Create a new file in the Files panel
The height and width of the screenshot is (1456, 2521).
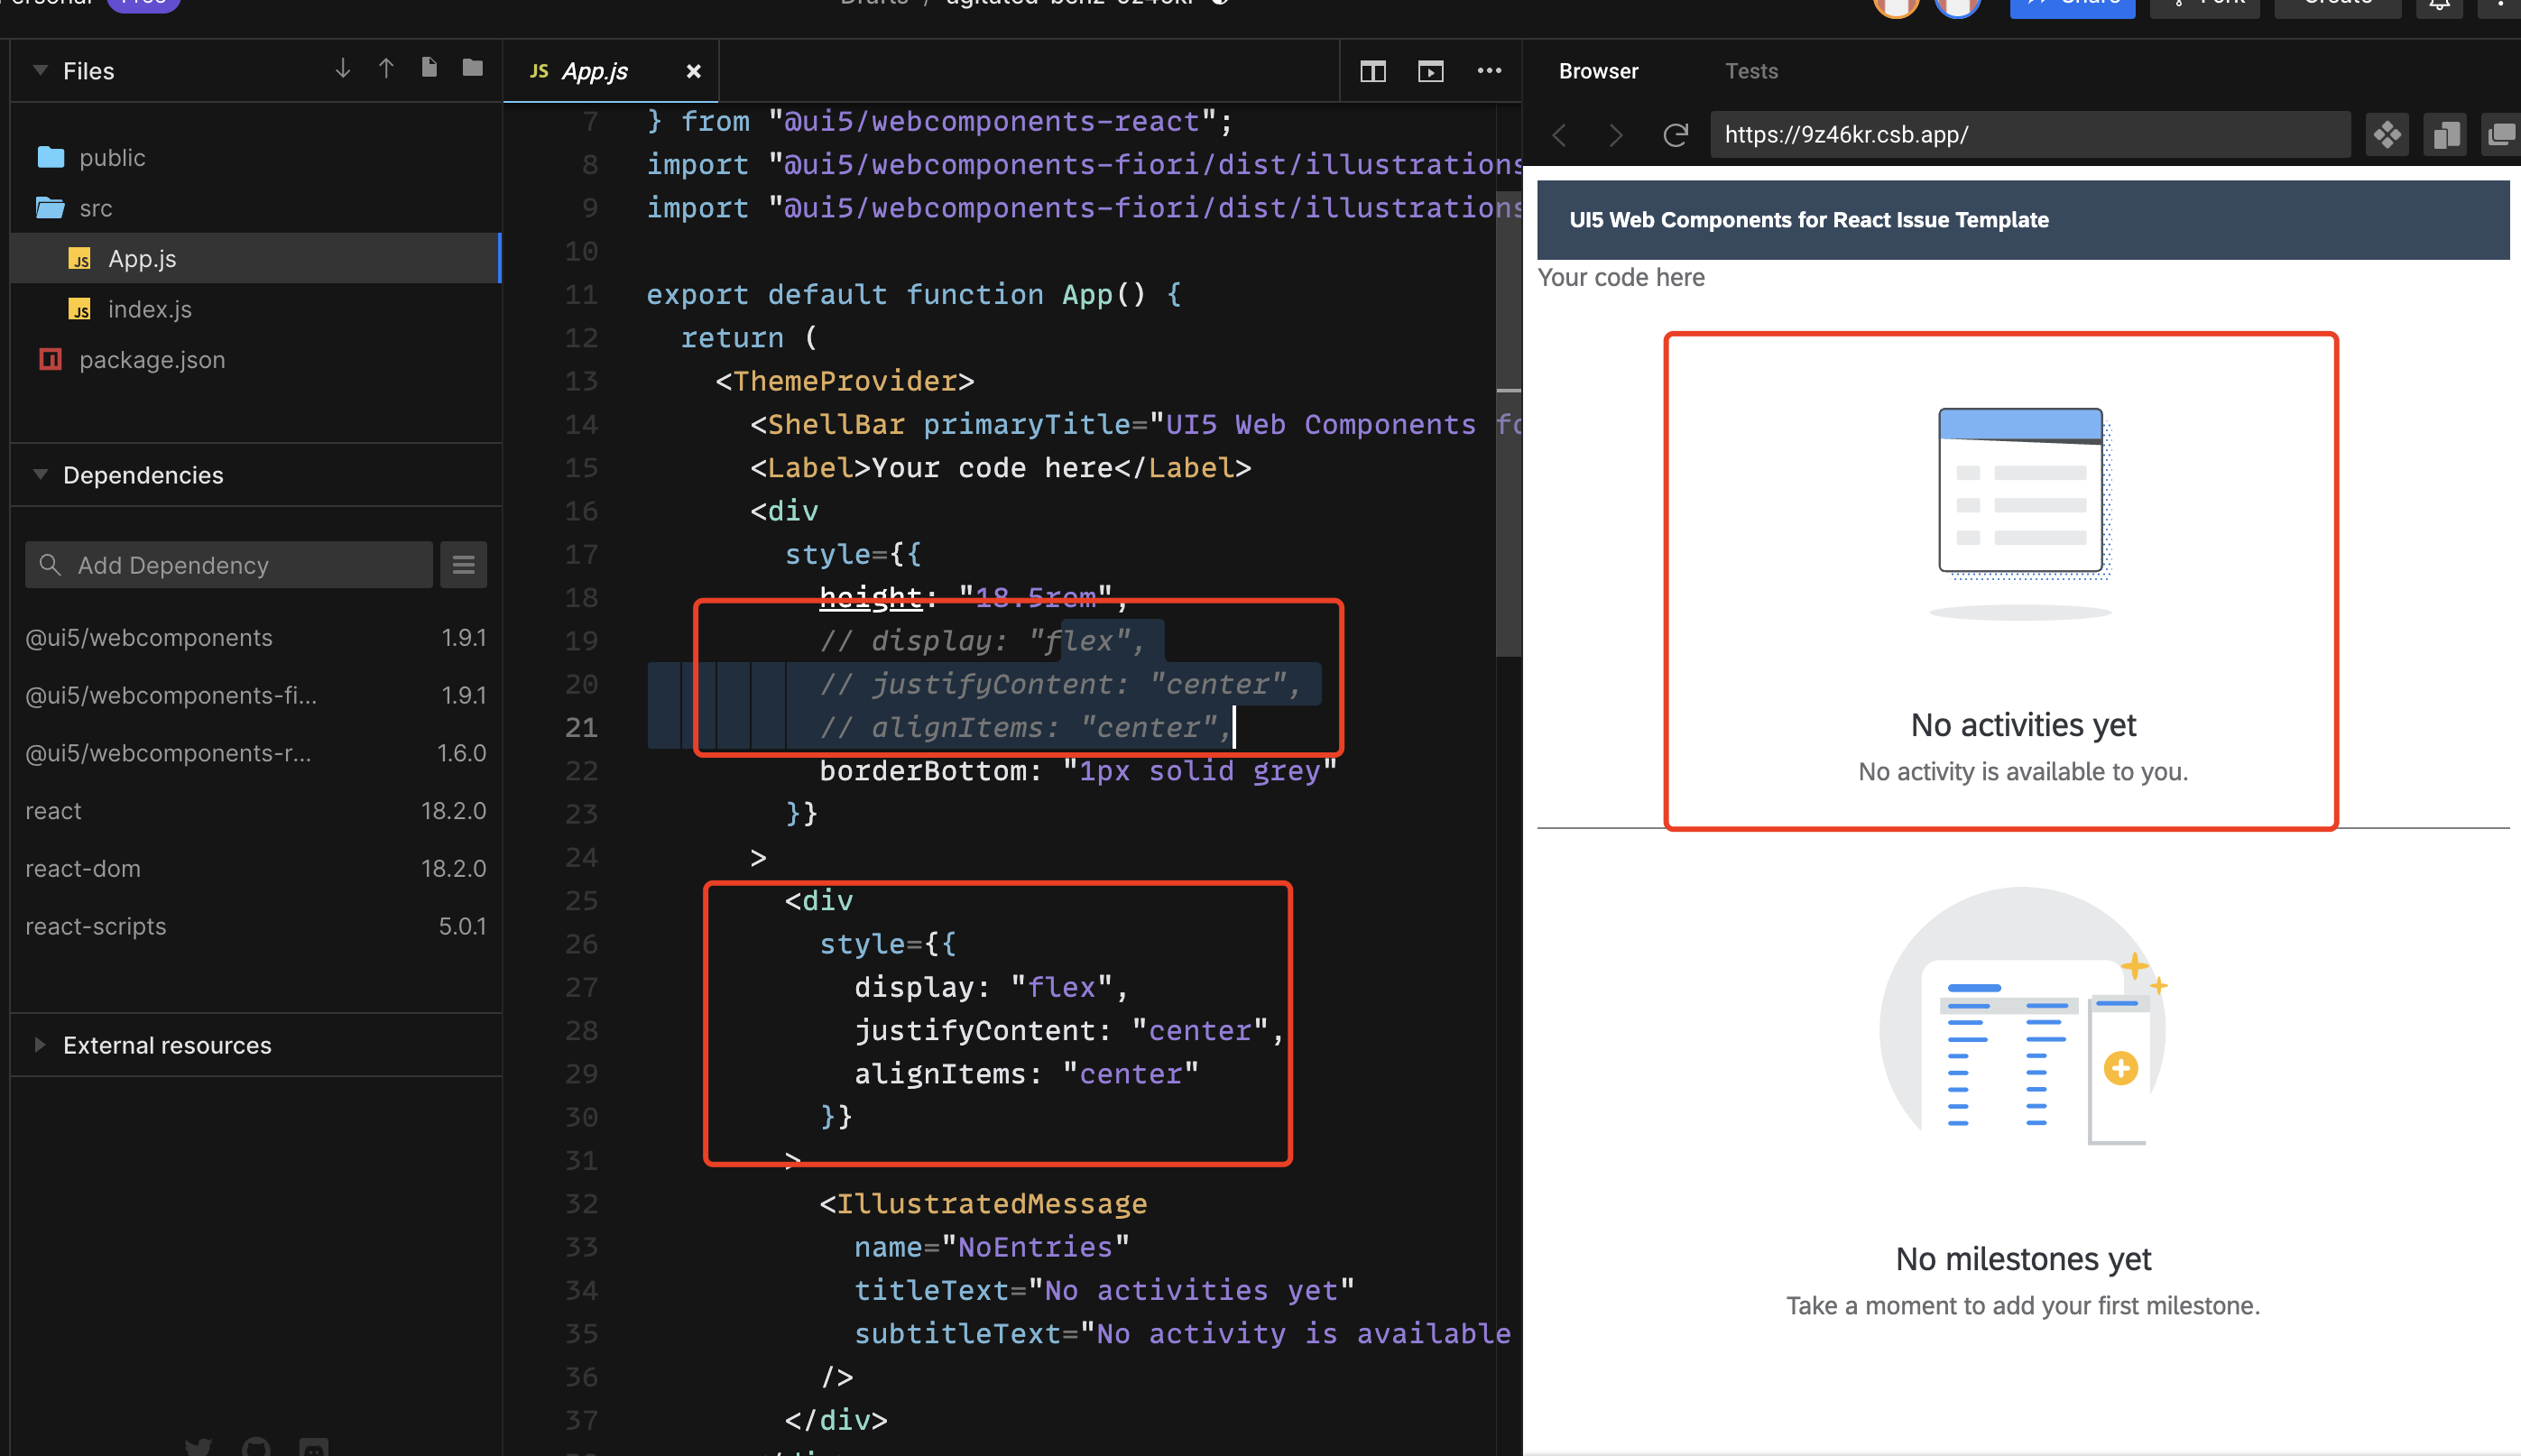point(430,68)
